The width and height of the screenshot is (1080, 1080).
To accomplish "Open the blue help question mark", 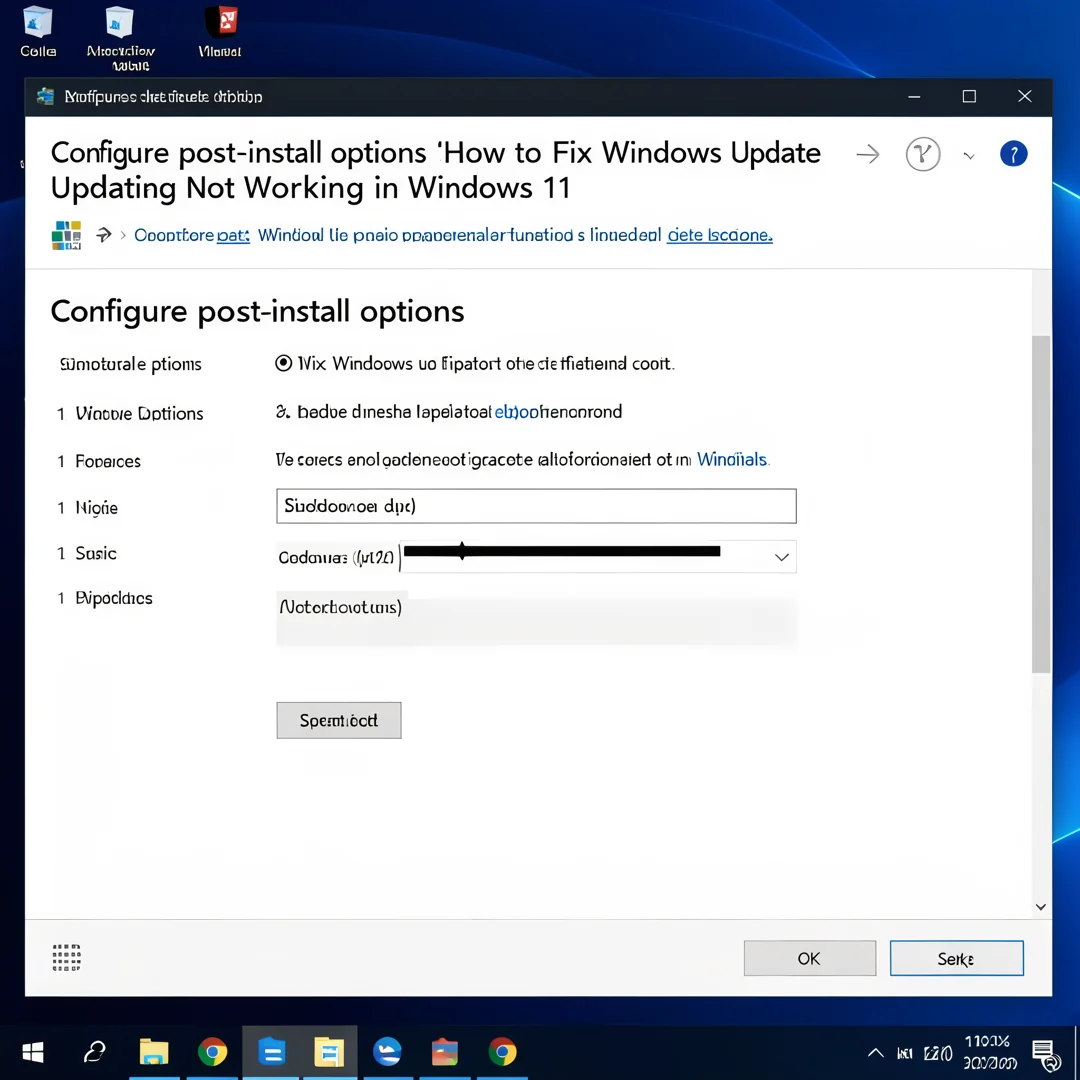I will 1013,154.
